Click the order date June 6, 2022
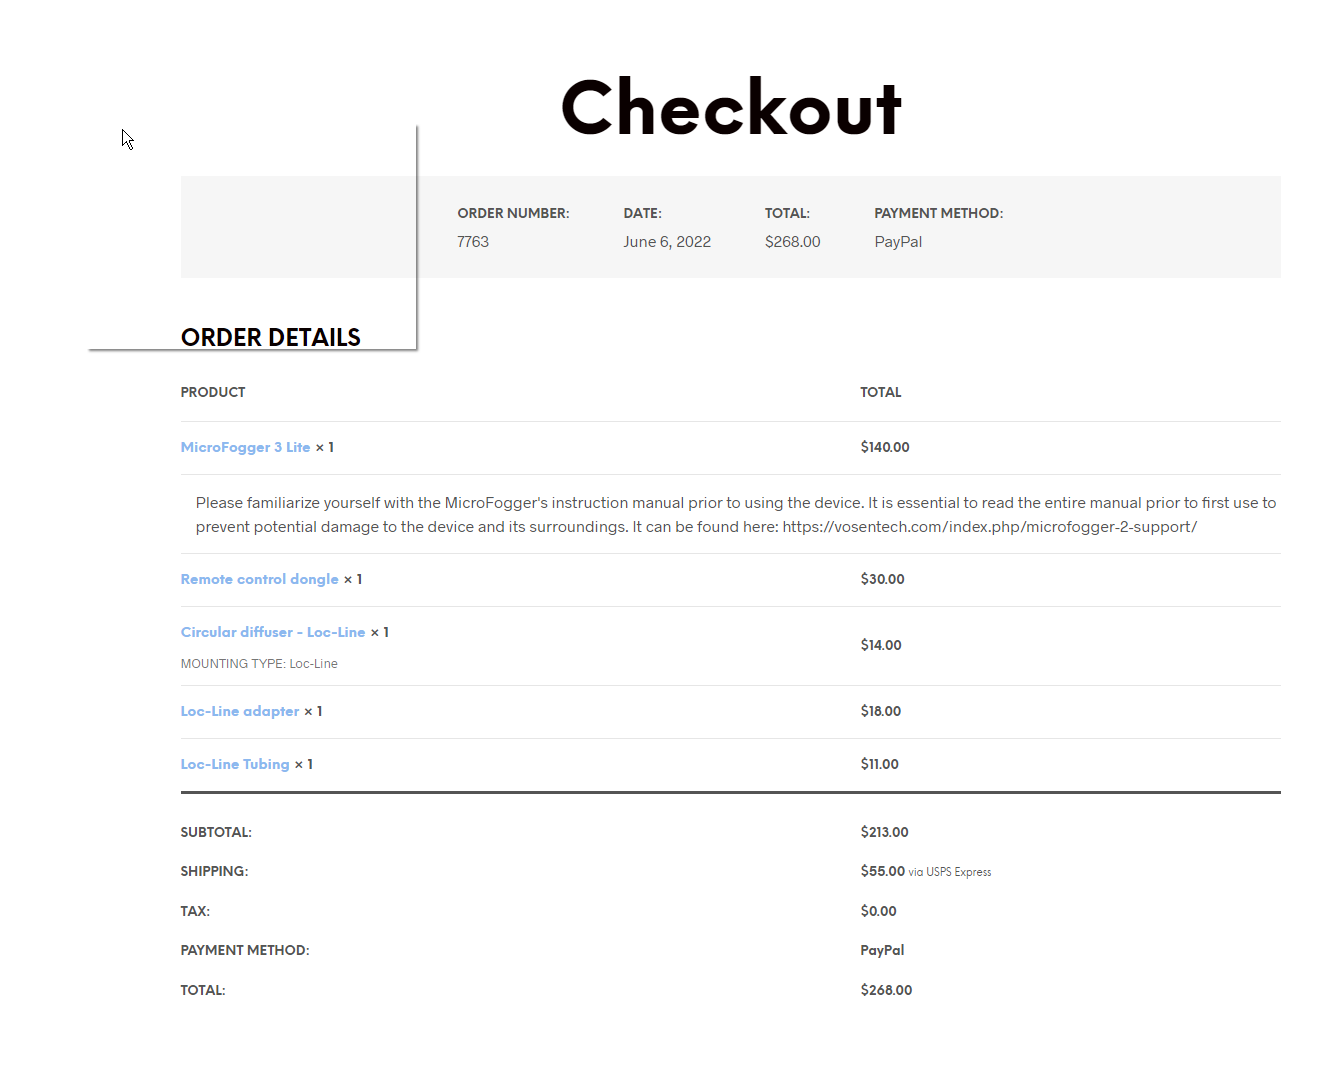 667,242
